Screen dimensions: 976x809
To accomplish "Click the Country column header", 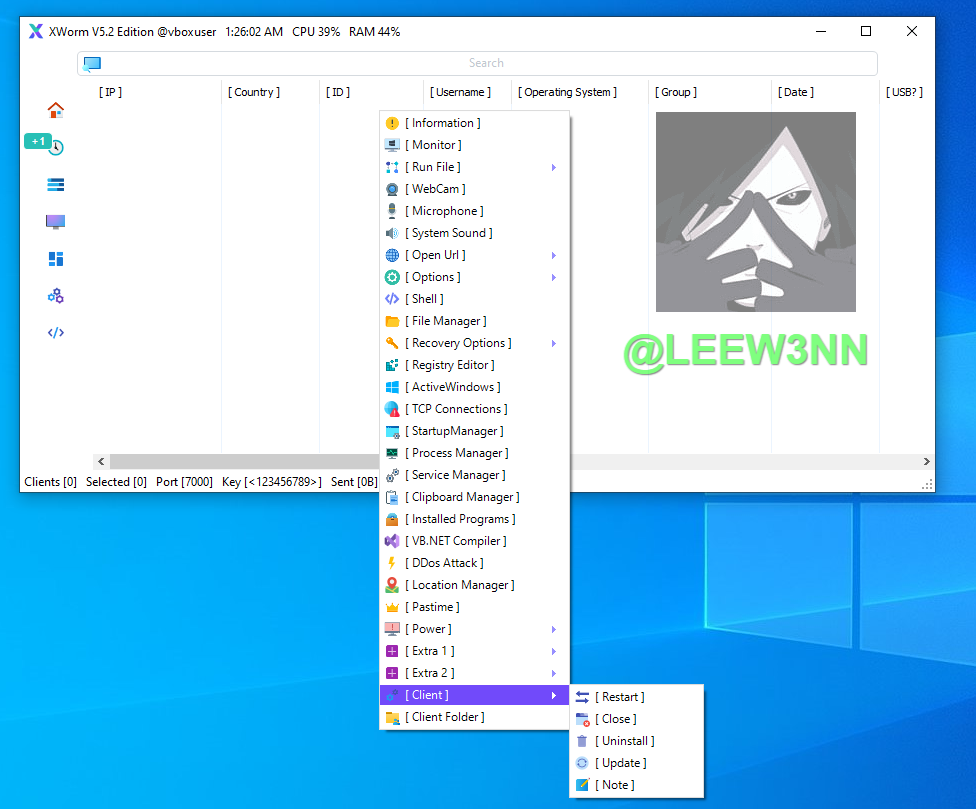I will (x=255, y=92).
